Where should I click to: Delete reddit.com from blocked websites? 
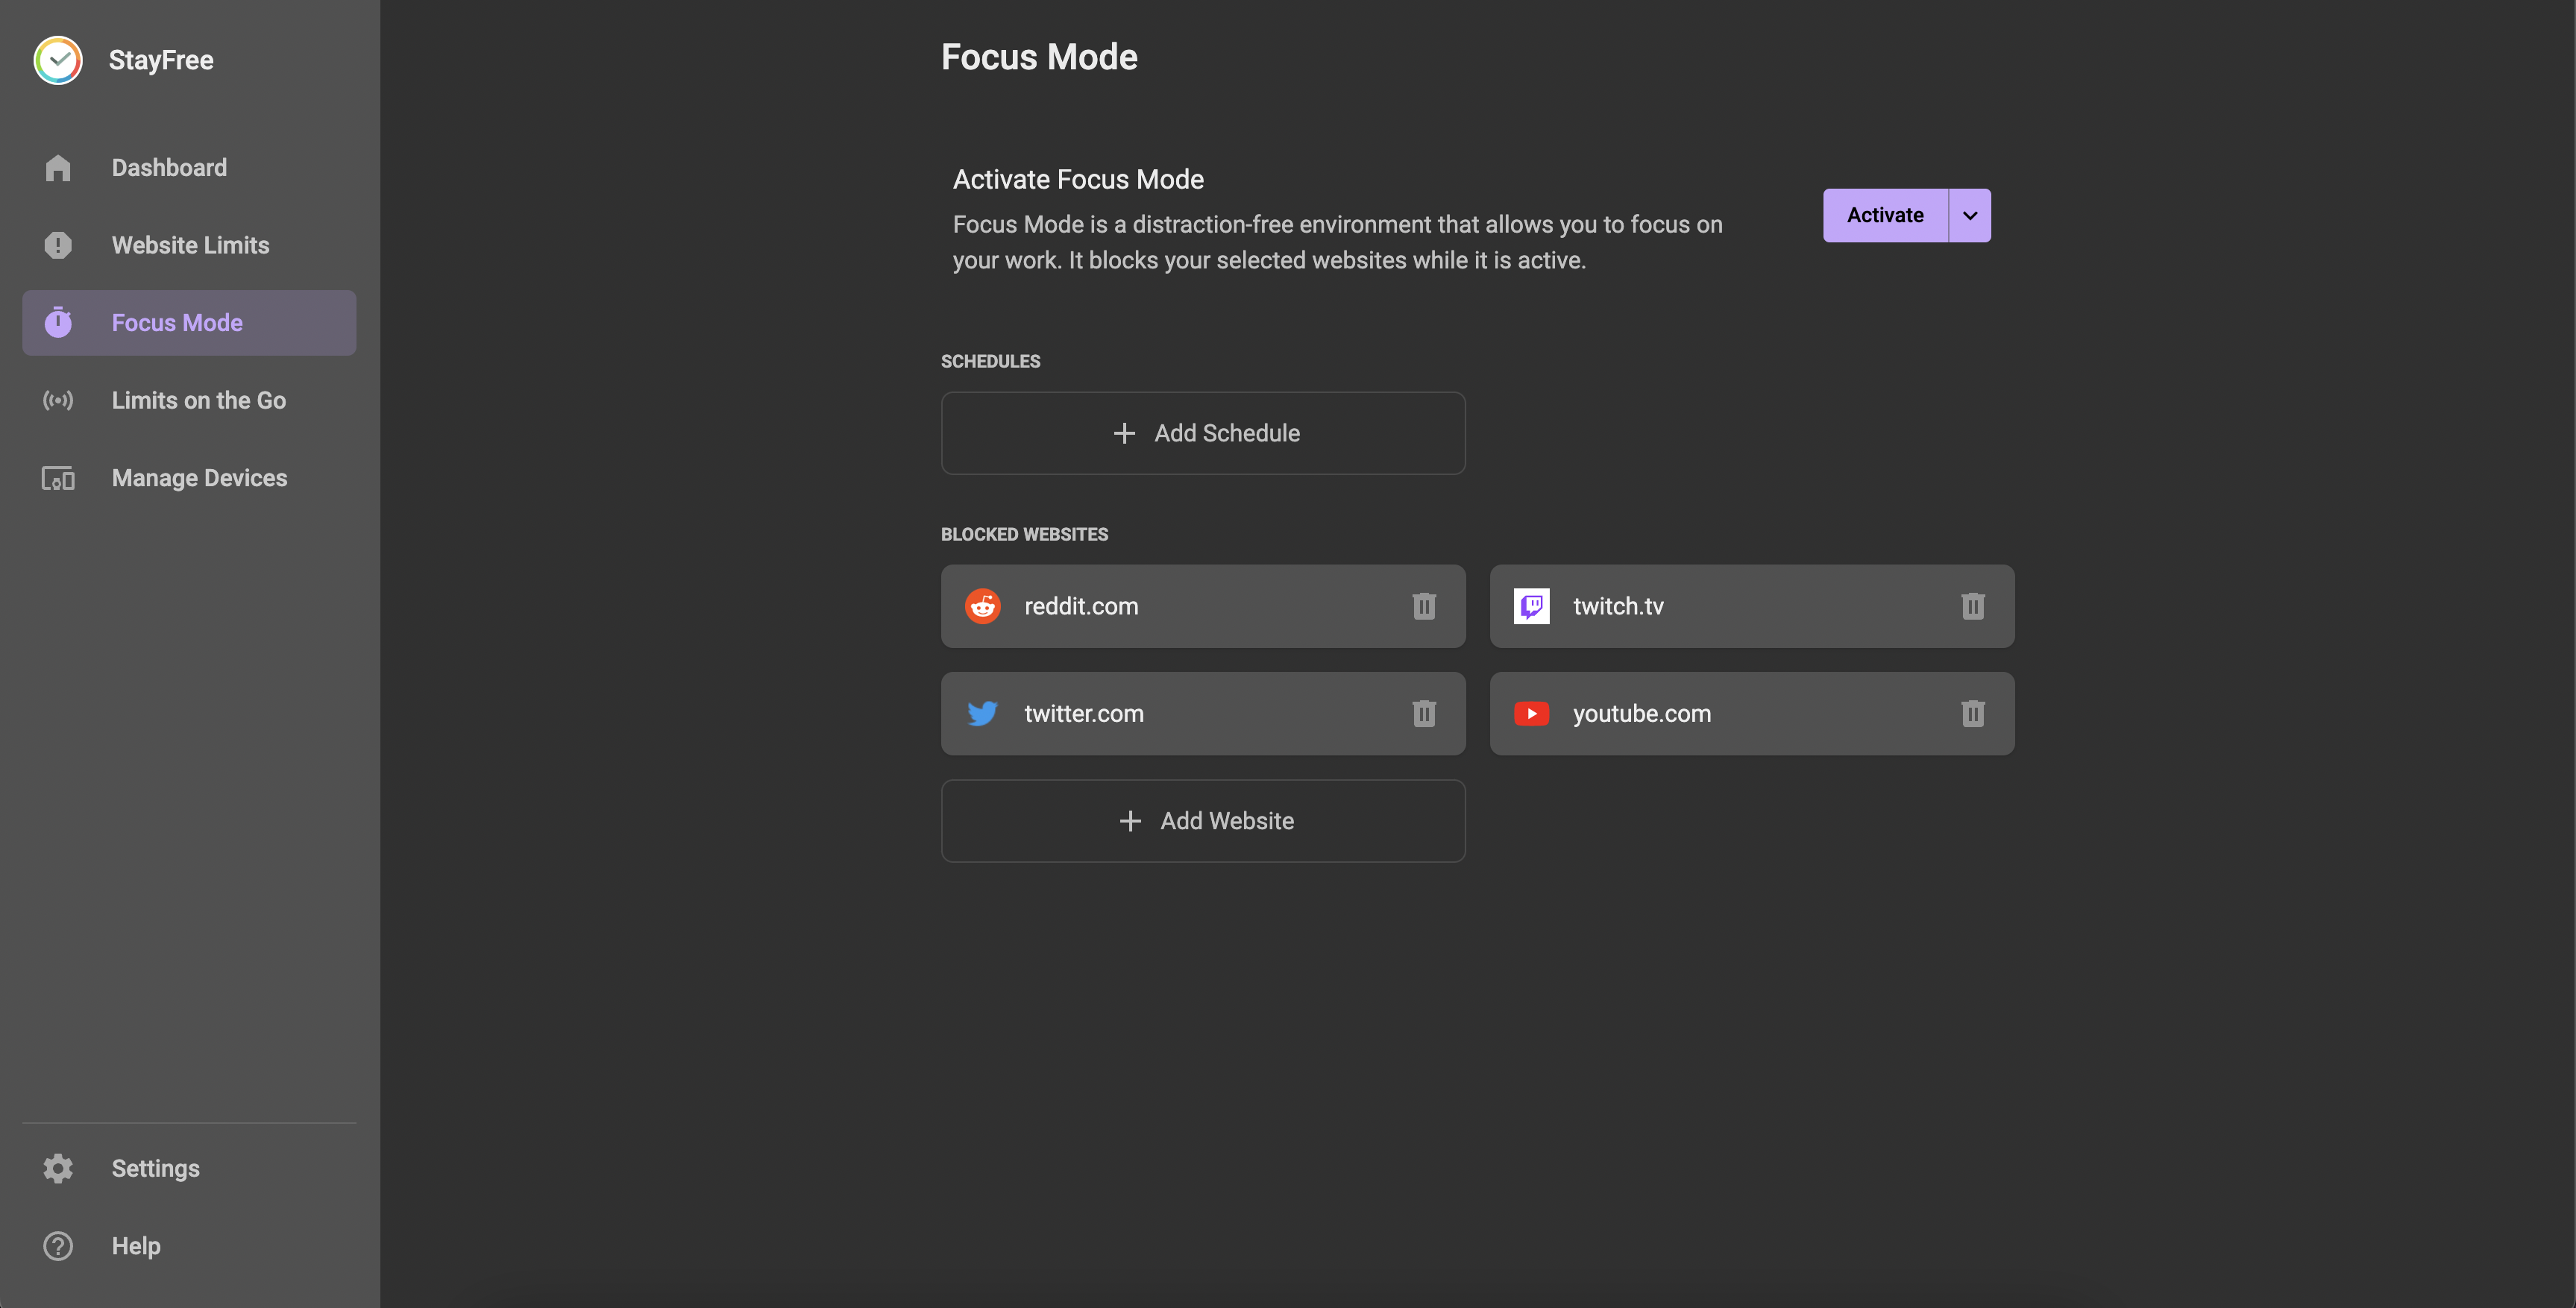pos(1423,606)
